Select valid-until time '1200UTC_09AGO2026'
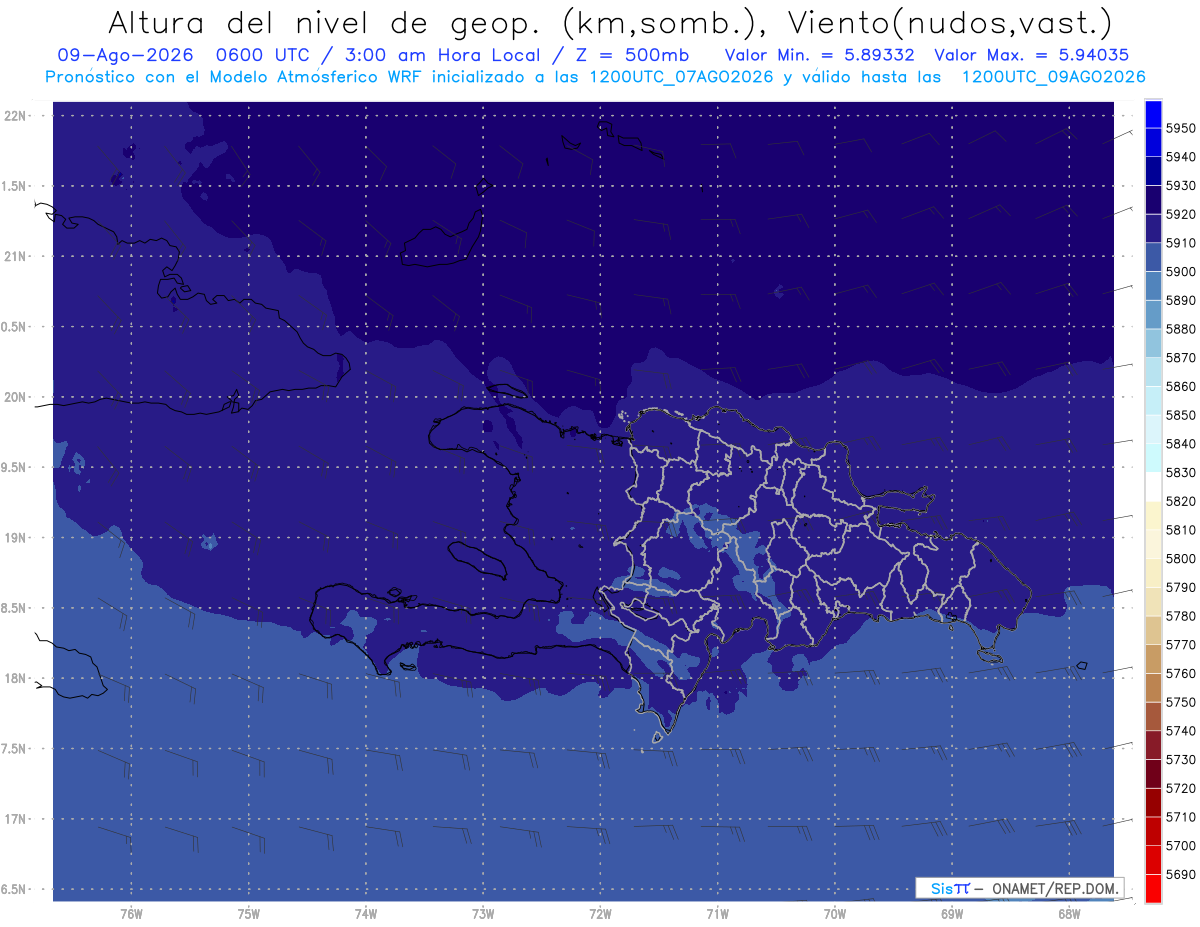Image resolution: width=1200 pixels, height=927 pixels. point(1053,77)
